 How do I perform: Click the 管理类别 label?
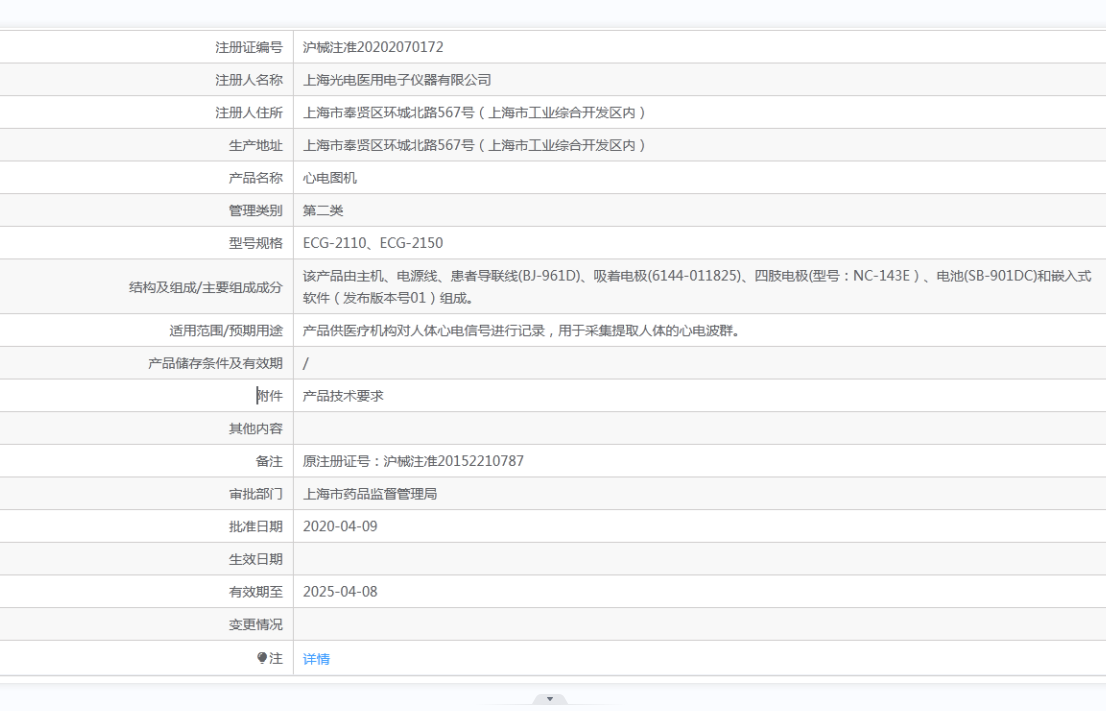255,210
